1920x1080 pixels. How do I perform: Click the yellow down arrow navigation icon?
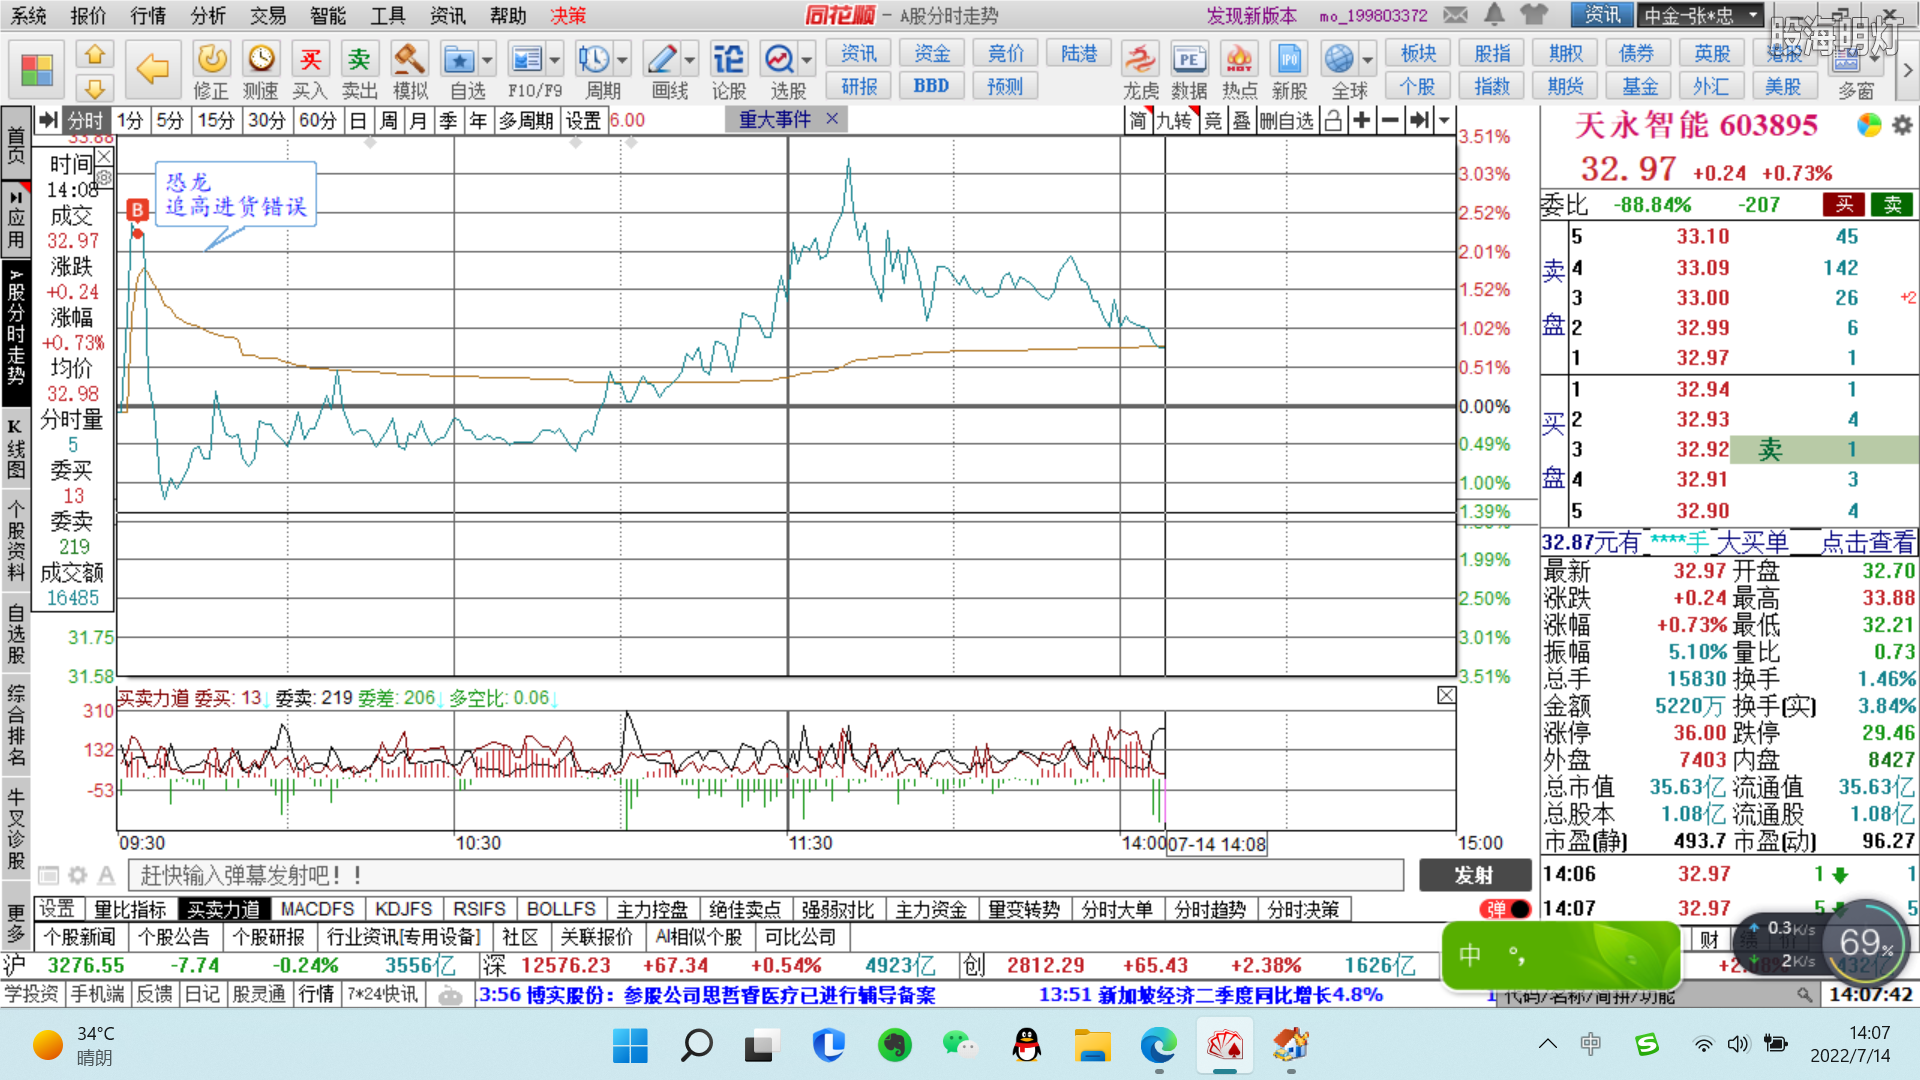[95, 88]
